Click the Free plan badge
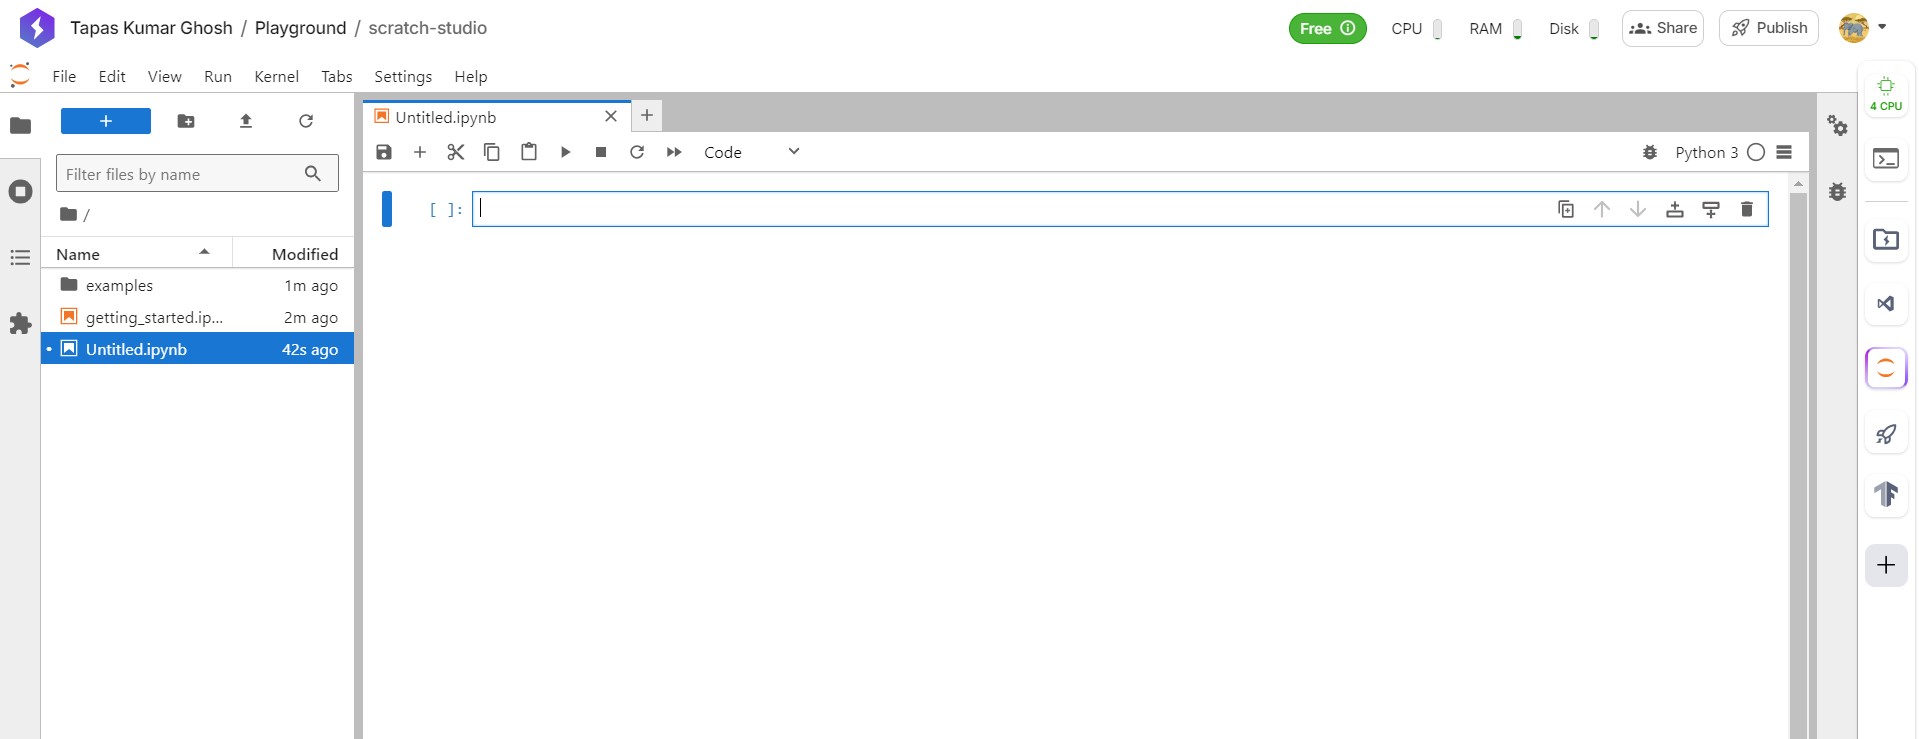Screen dimensions: 1919x739 1327,28
